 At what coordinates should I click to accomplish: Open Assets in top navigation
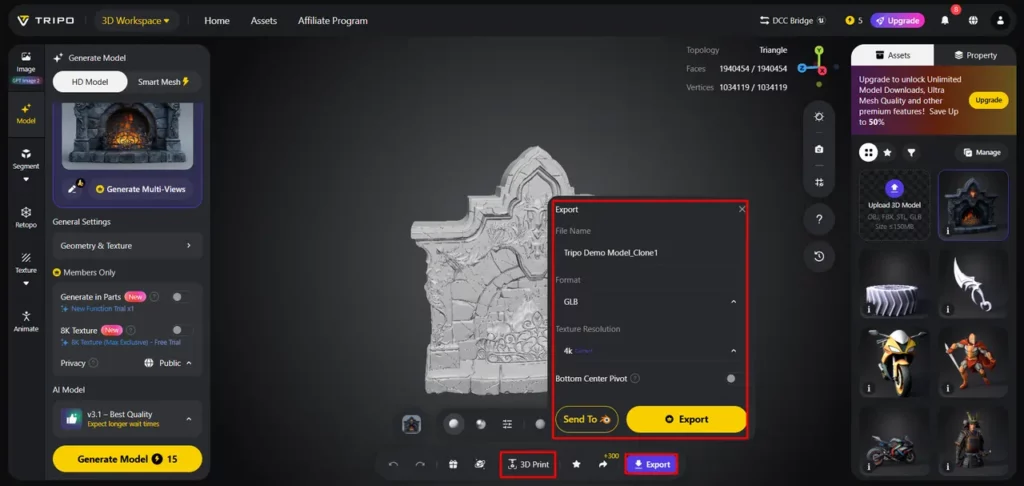click(263, 21)
